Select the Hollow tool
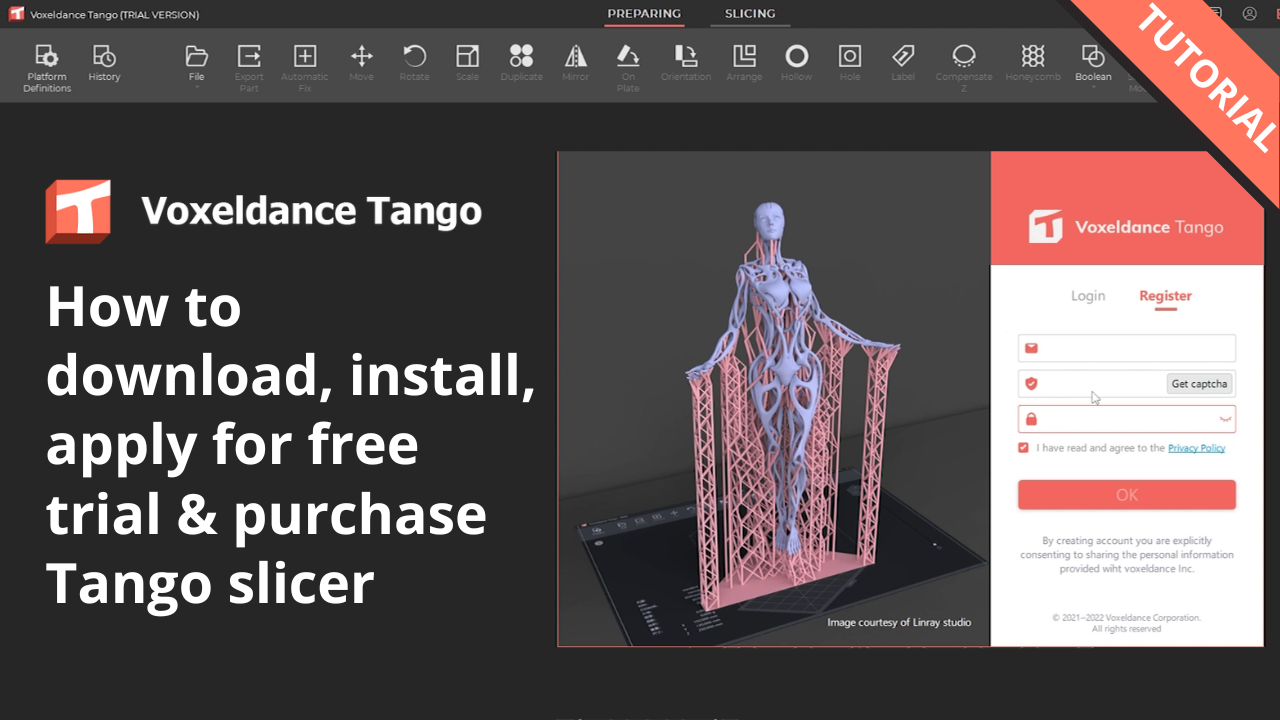Viewport: 1280px width, 720px height. 796,63
